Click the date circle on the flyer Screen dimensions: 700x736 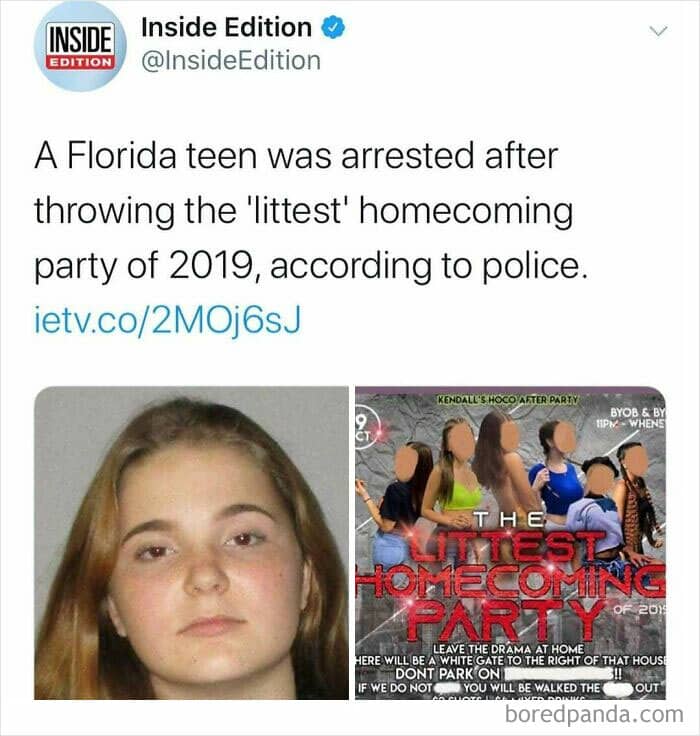pyautogui.click(x=365, y=426)
